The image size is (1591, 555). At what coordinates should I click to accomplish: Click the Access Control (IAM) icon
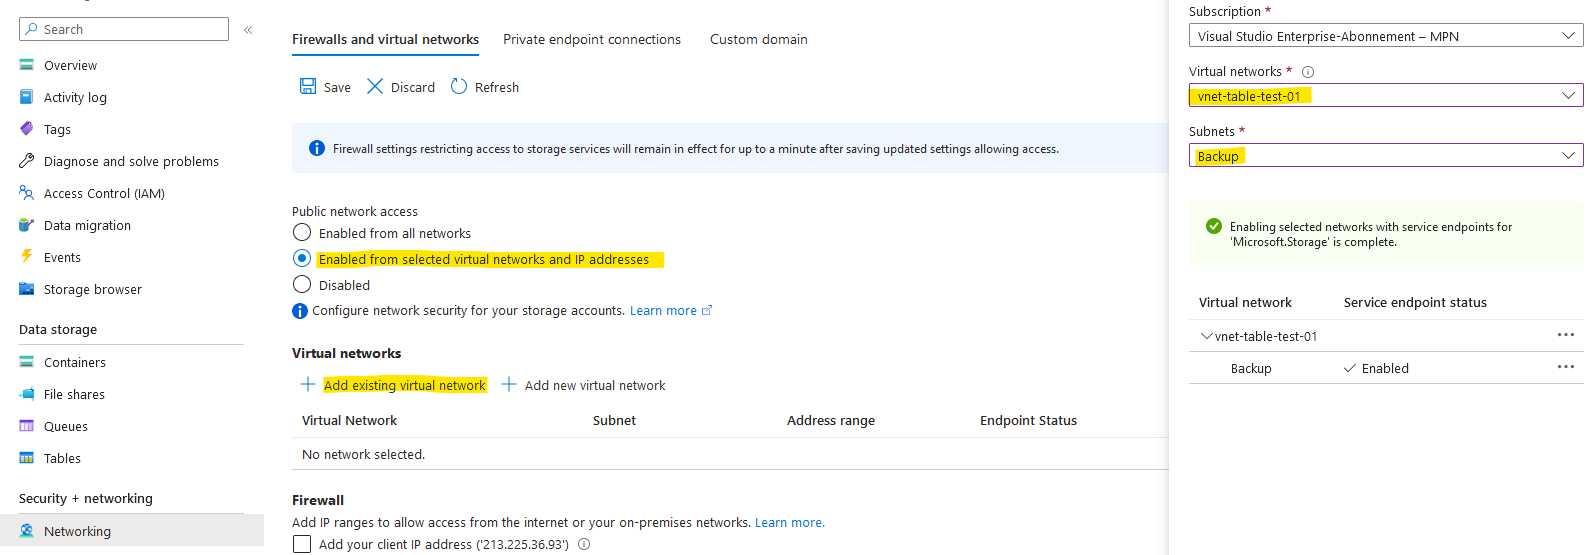27,193
